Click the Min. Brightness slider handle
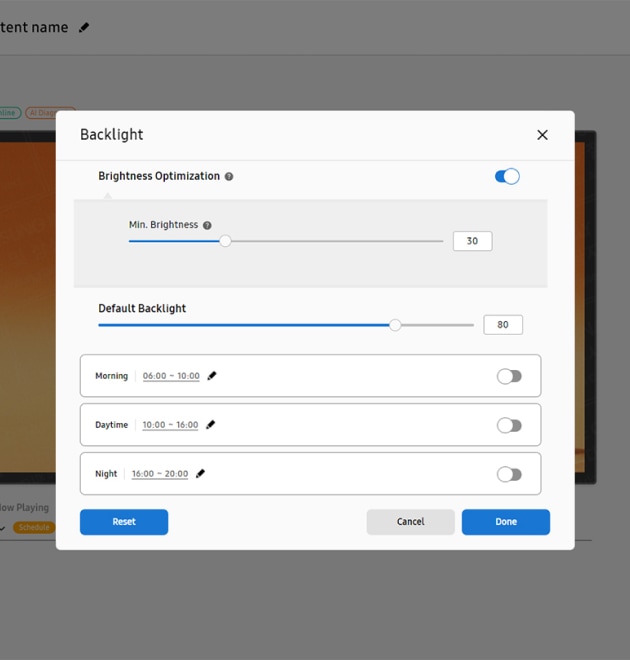This screenshot has width=630, height=660. [x=225, y=241]
